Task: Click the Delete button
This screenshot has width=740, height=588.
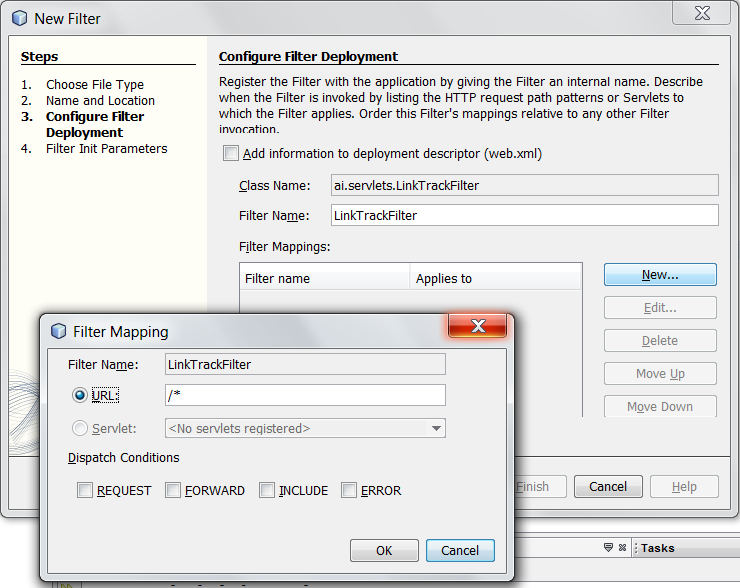Action: (660, 341)
